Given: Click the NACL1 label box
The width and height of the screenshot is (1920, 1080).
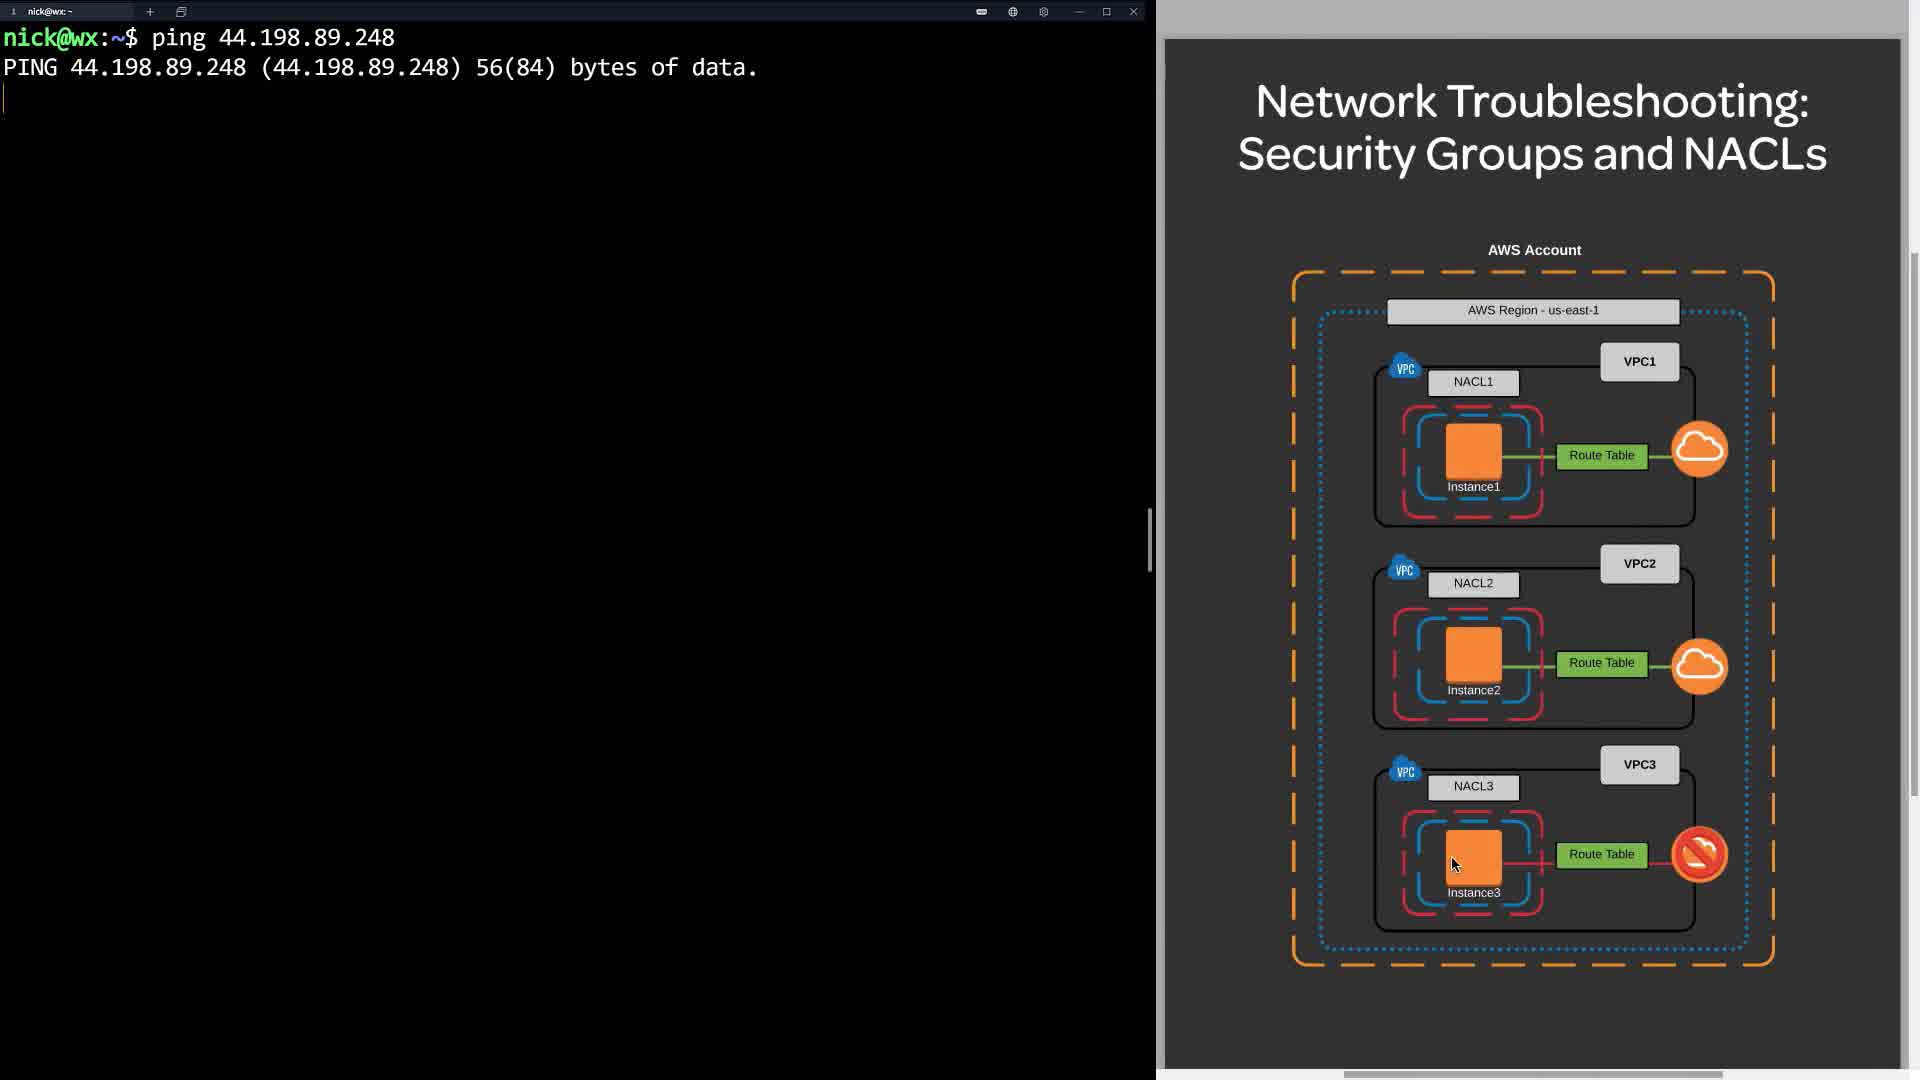Looking at the screenshot, I should 1473,382.
